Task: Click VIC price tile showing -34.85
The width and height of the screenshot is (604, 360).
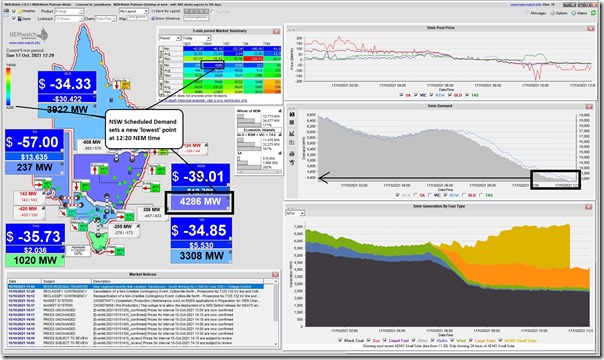Action: pyautogui.click(x=201, y=230)
